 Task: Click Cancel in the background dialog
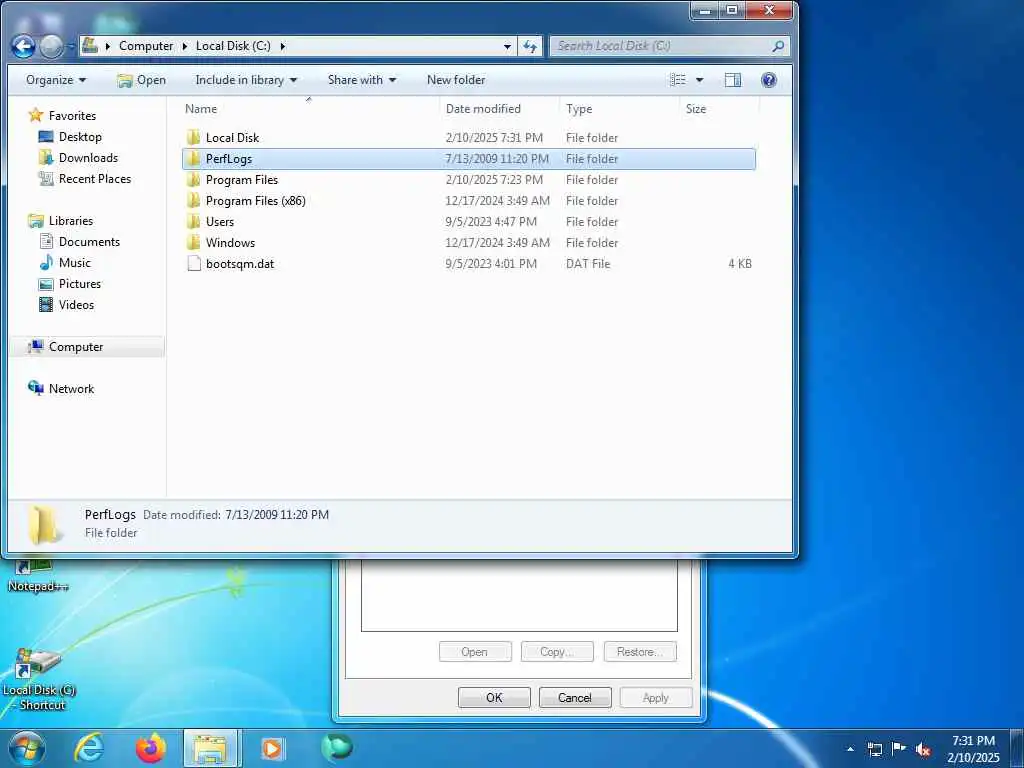point(575,697)
